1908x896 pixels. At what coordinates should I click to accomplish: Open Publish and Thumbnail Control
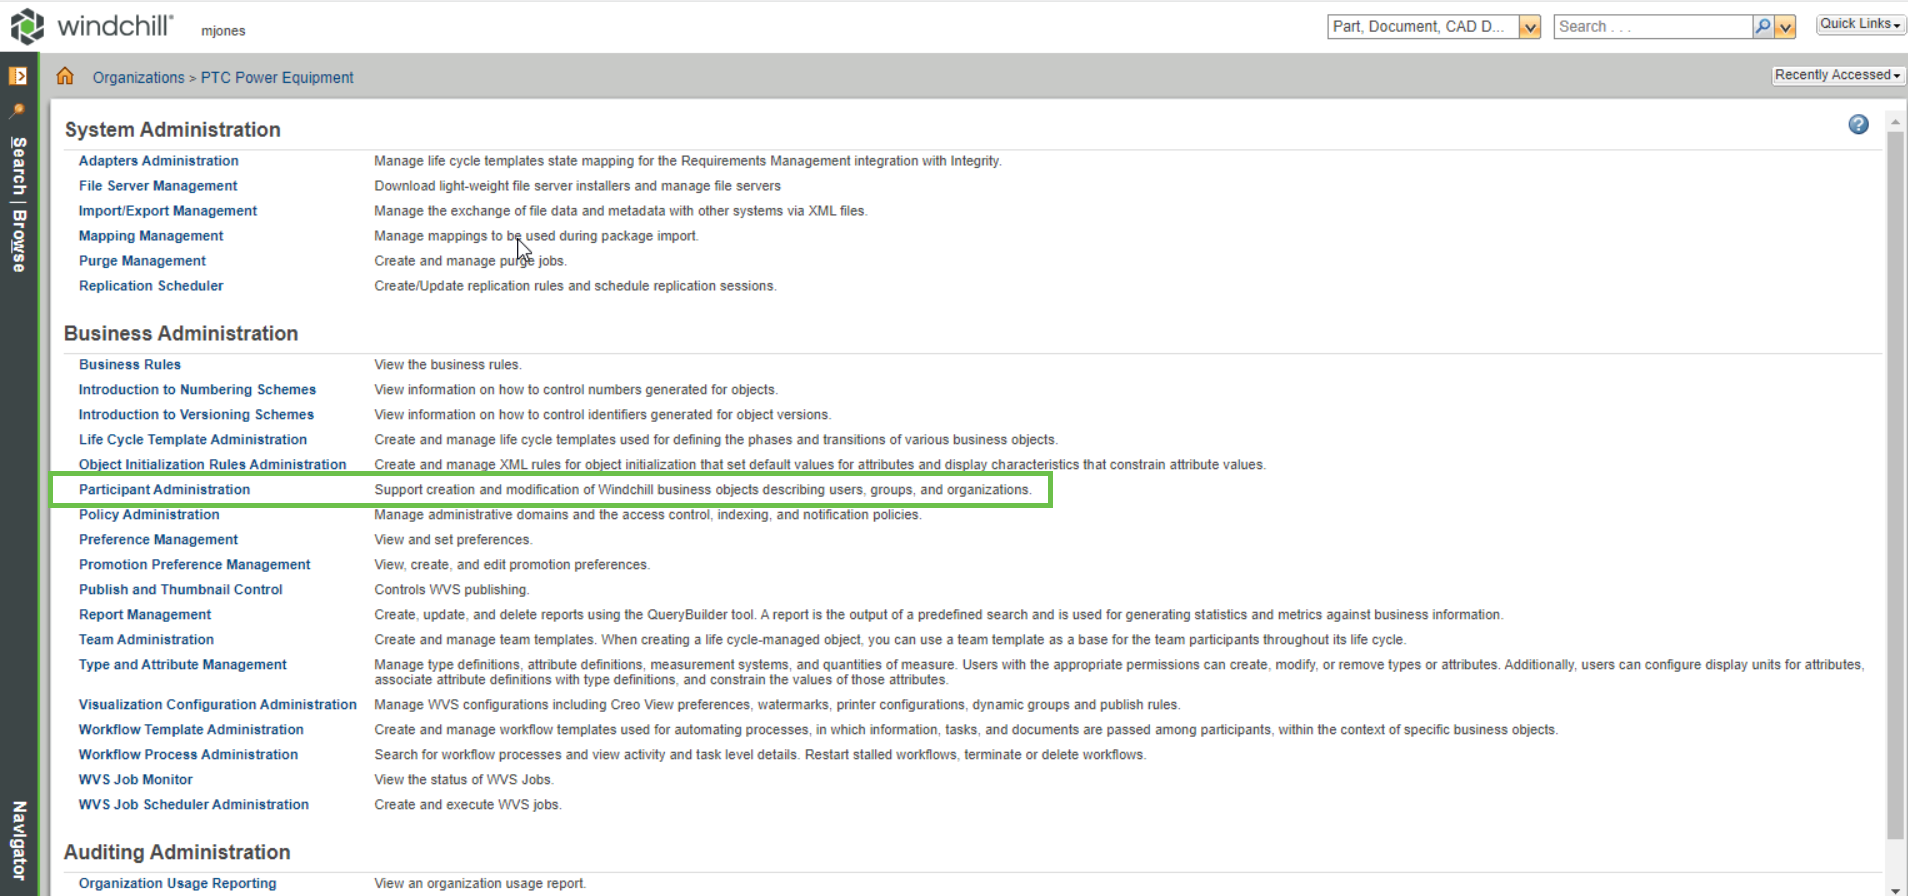tap(181, 590)
